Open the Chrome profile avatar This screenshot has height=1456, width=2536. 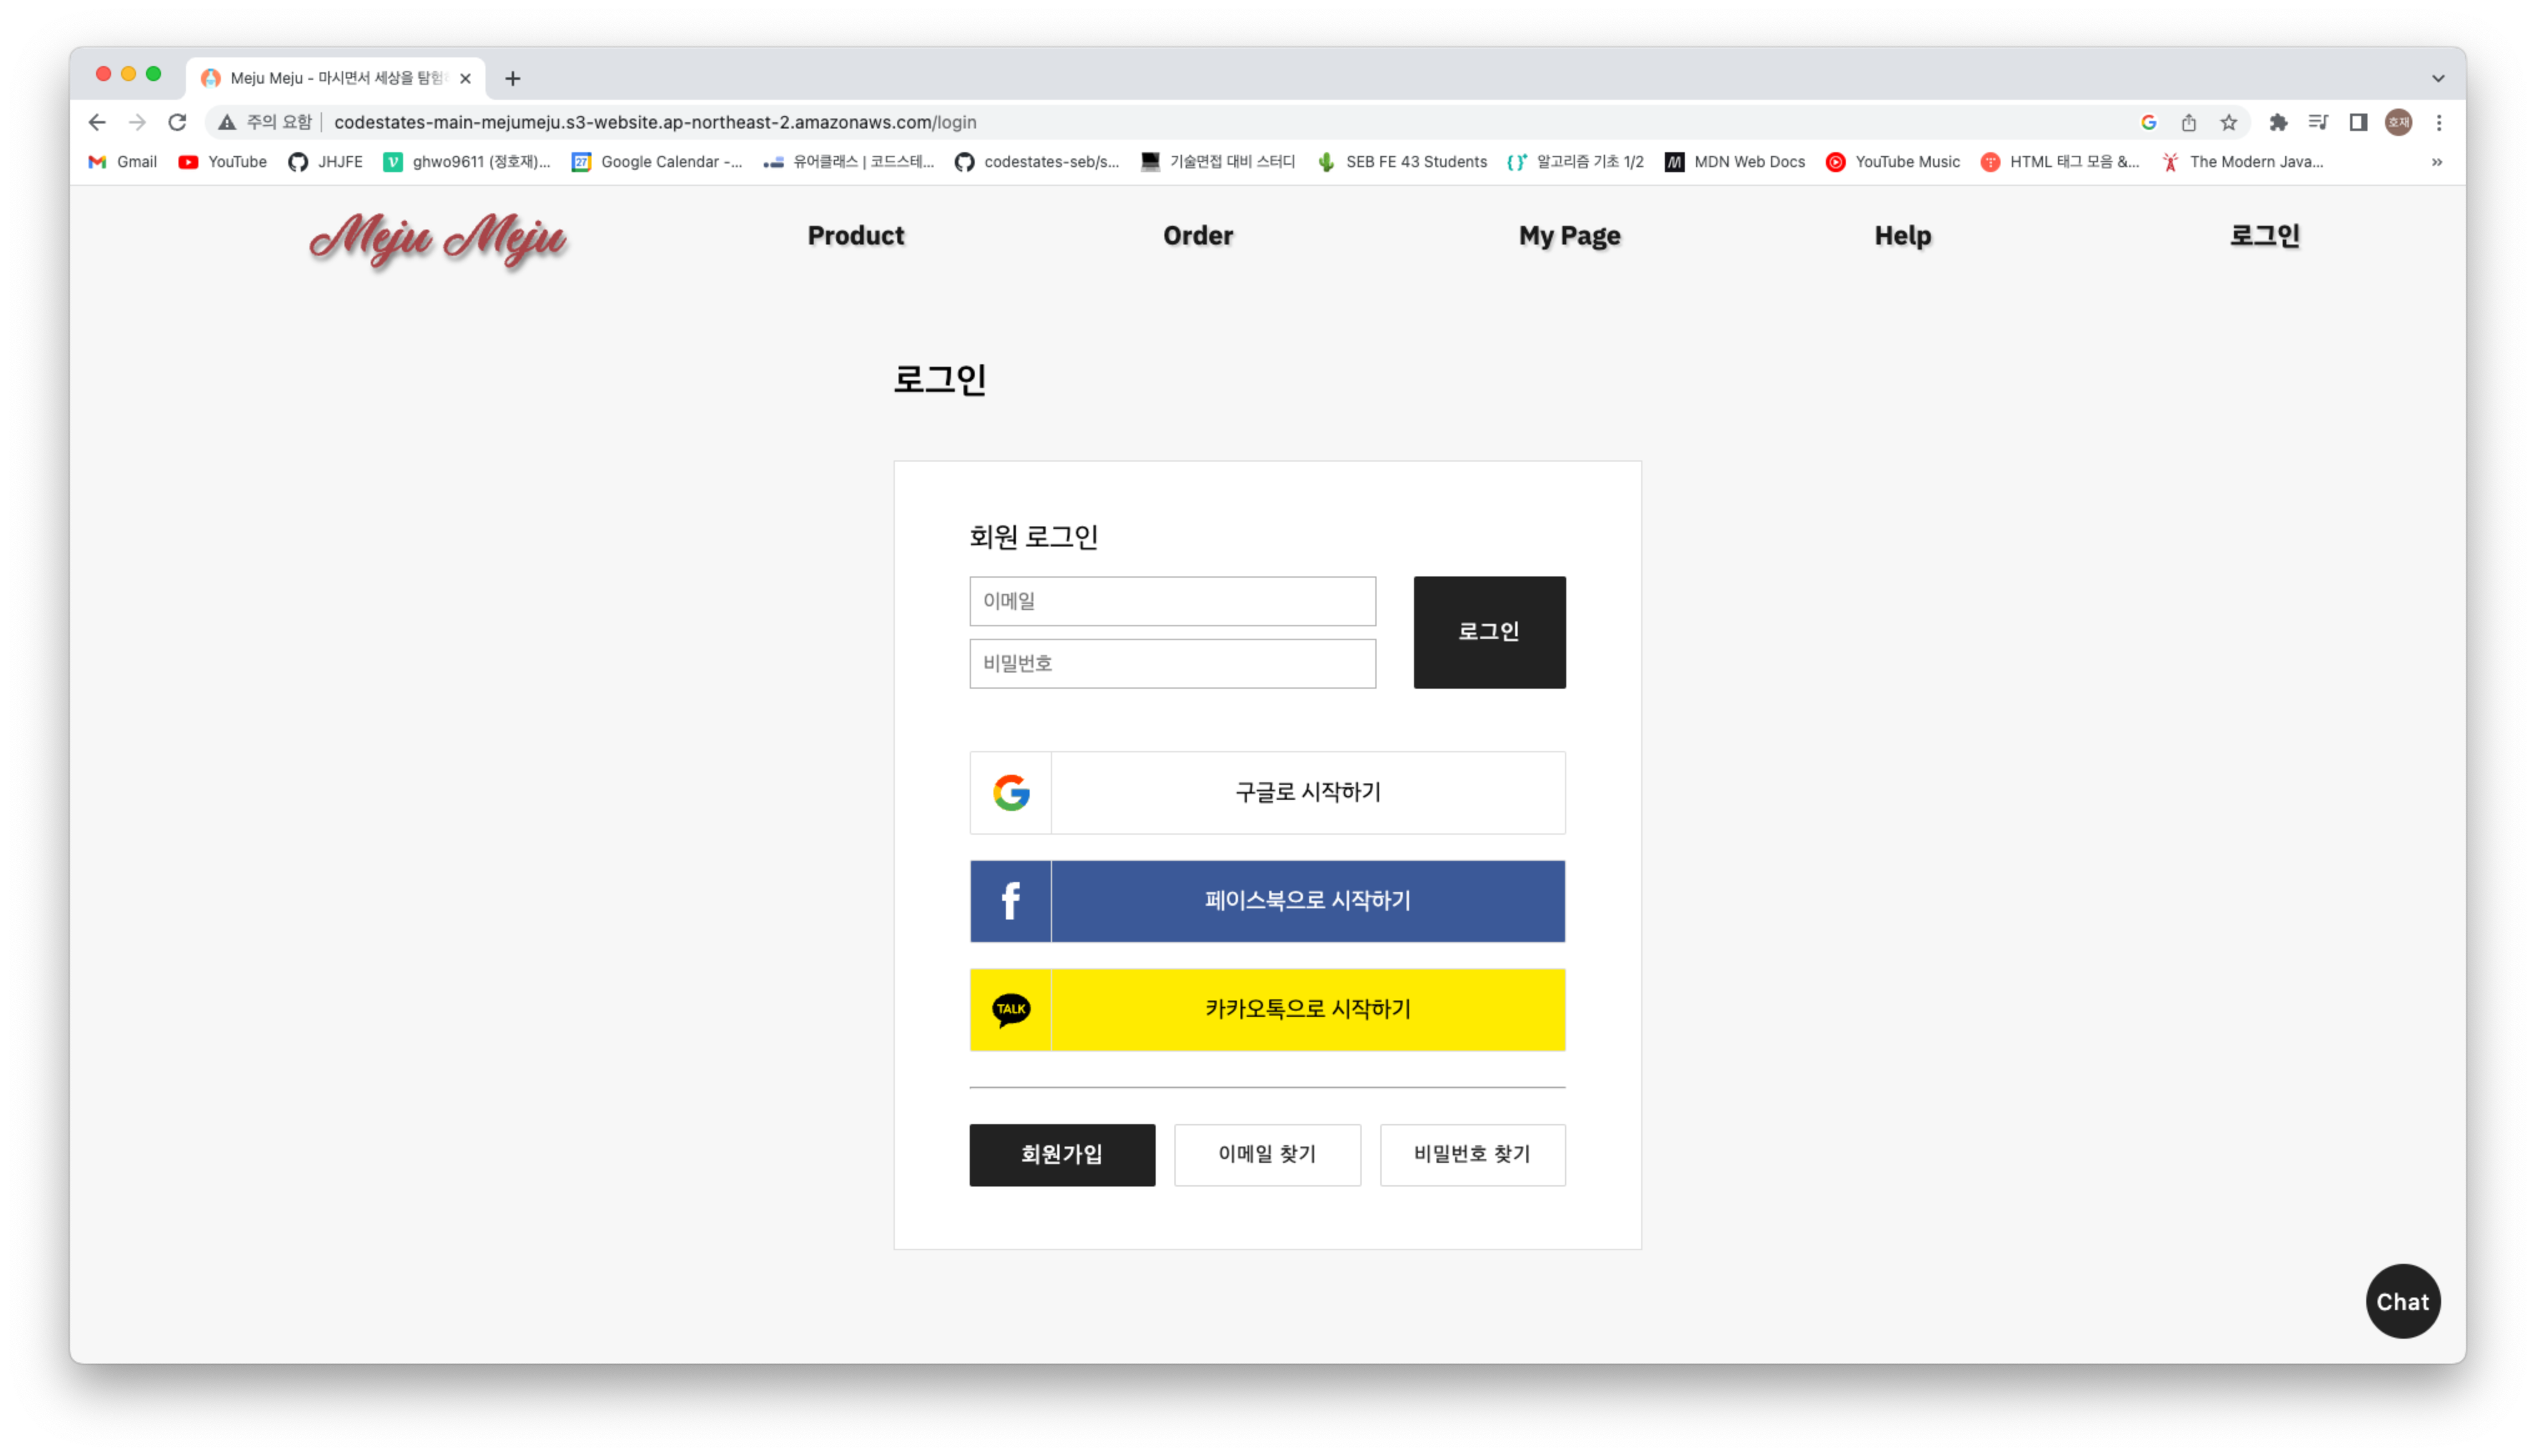(2398, 122)
